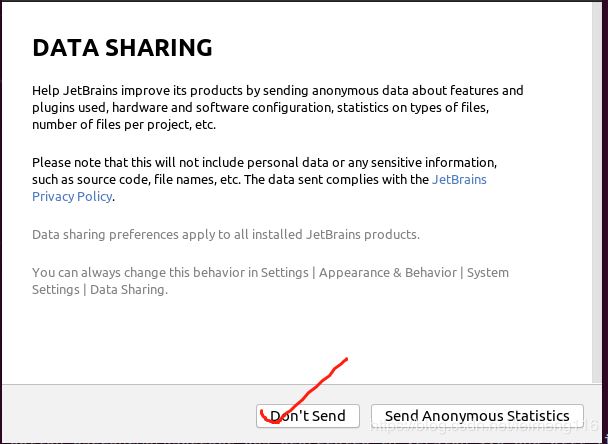Click the Don't Send button
This screenshot has height=444, width=608.
[308, 416]
